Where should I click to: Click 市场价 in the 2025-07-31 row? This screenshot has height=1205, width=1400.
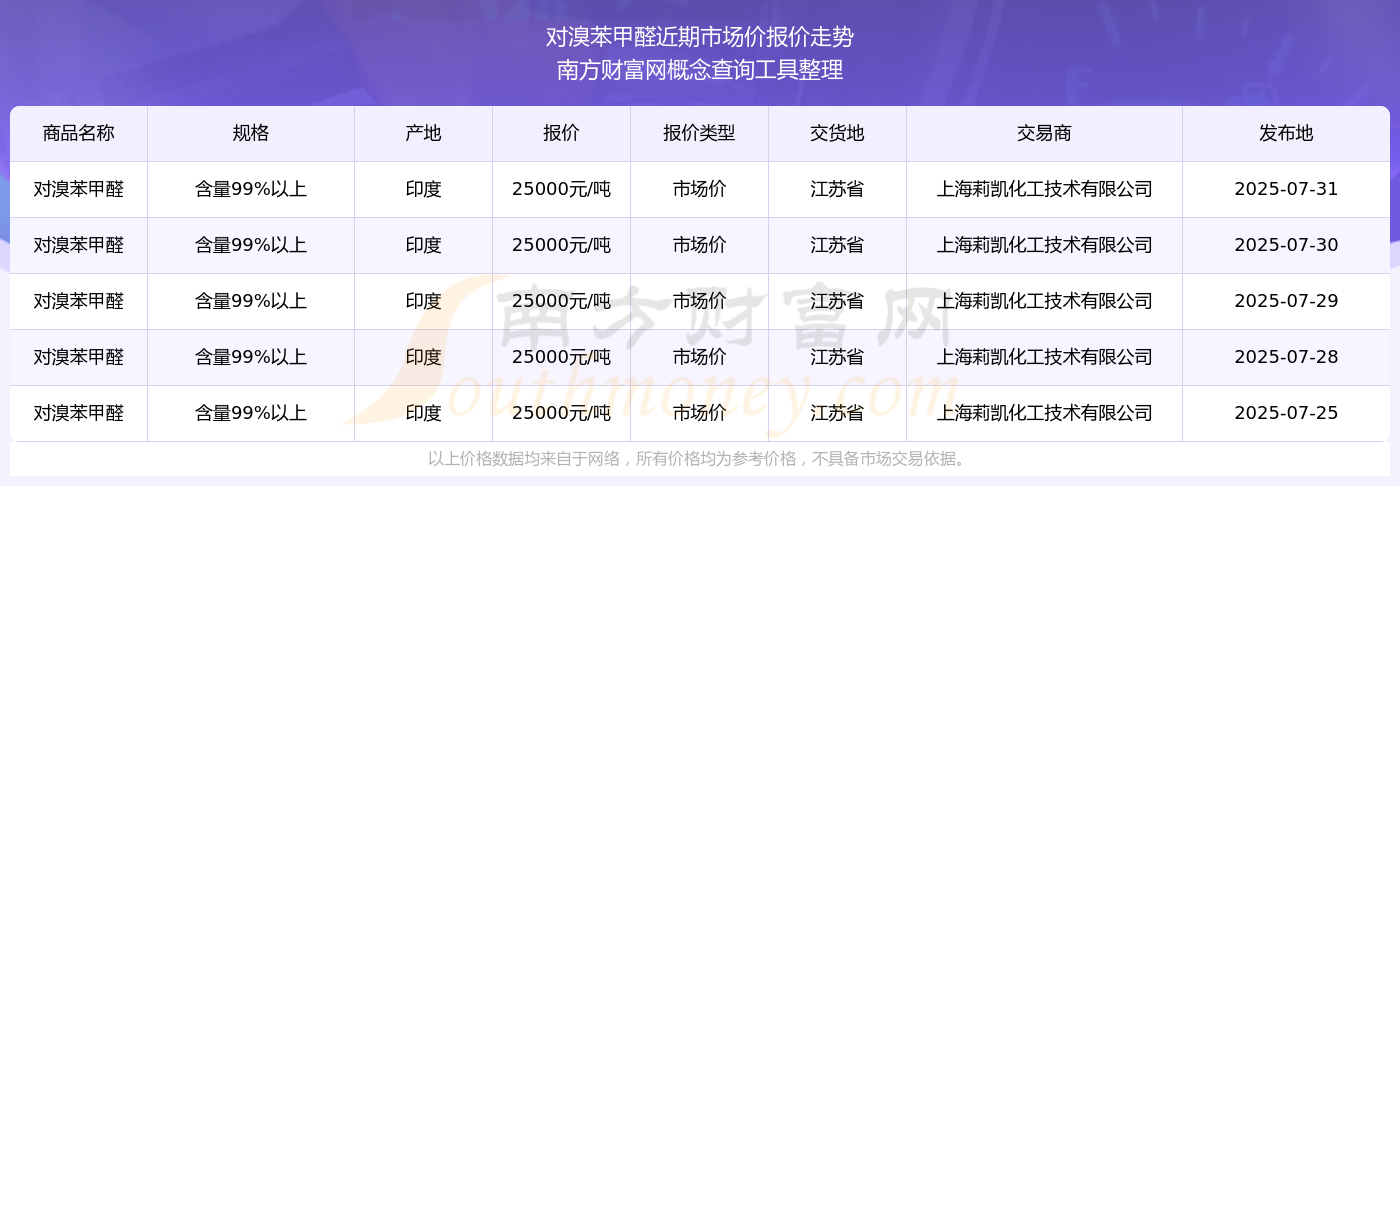700,189
